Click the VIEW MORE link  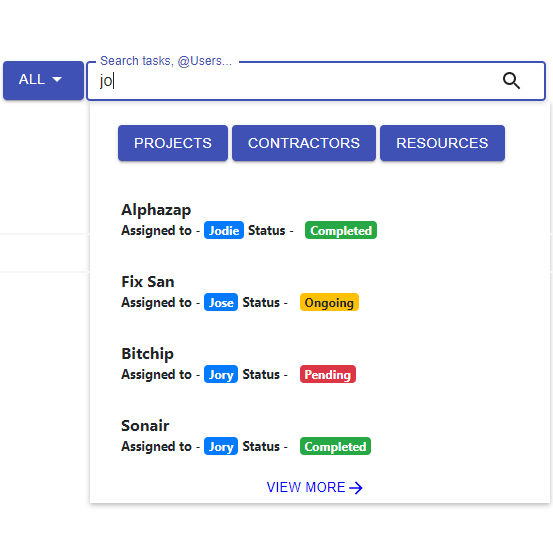314,487
